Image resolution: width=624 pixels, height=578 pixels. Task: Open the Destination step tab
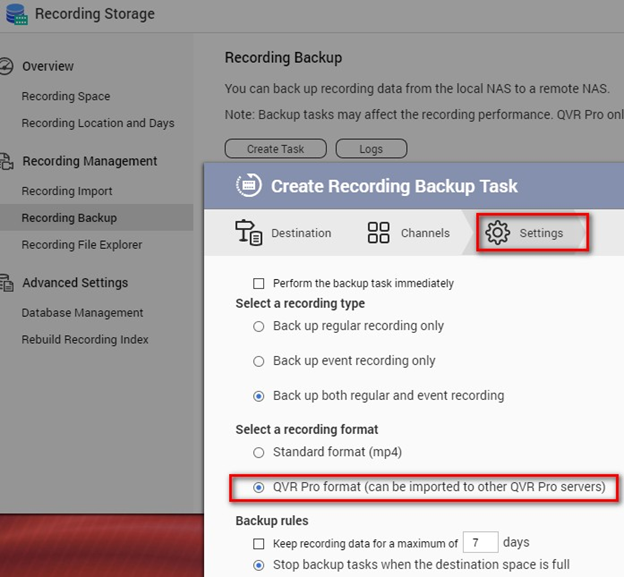tap(283, 233)
